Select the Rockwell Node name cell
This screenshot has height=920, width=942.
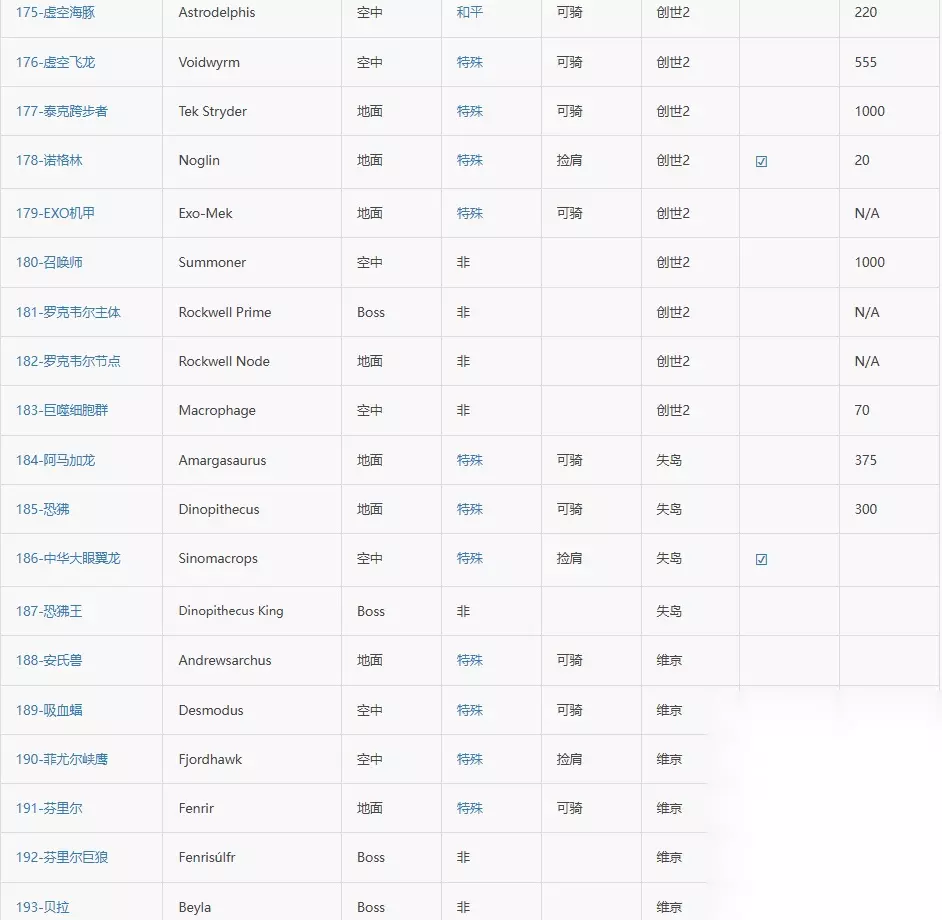pyautogui.click(x=252, y=361)
